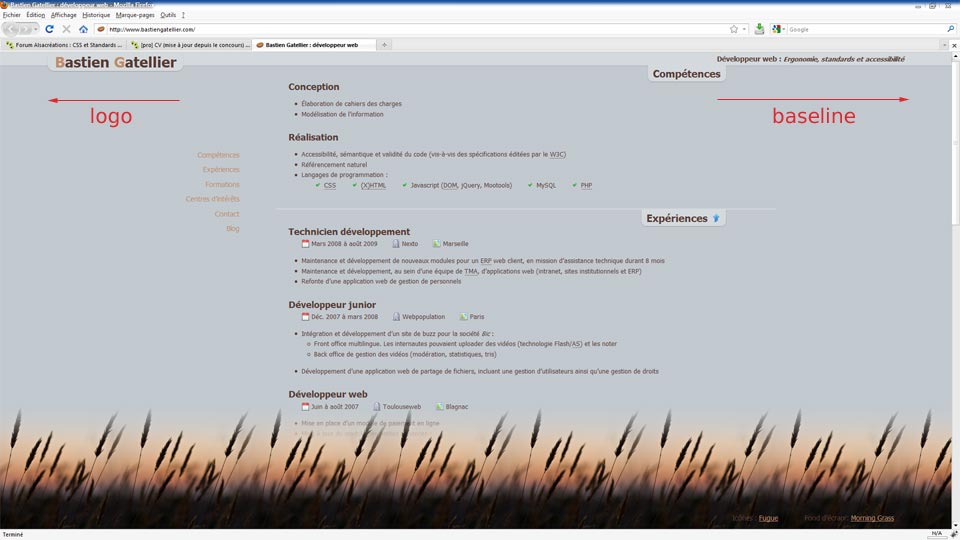Click company icon next to Nexto

[396, 244]
